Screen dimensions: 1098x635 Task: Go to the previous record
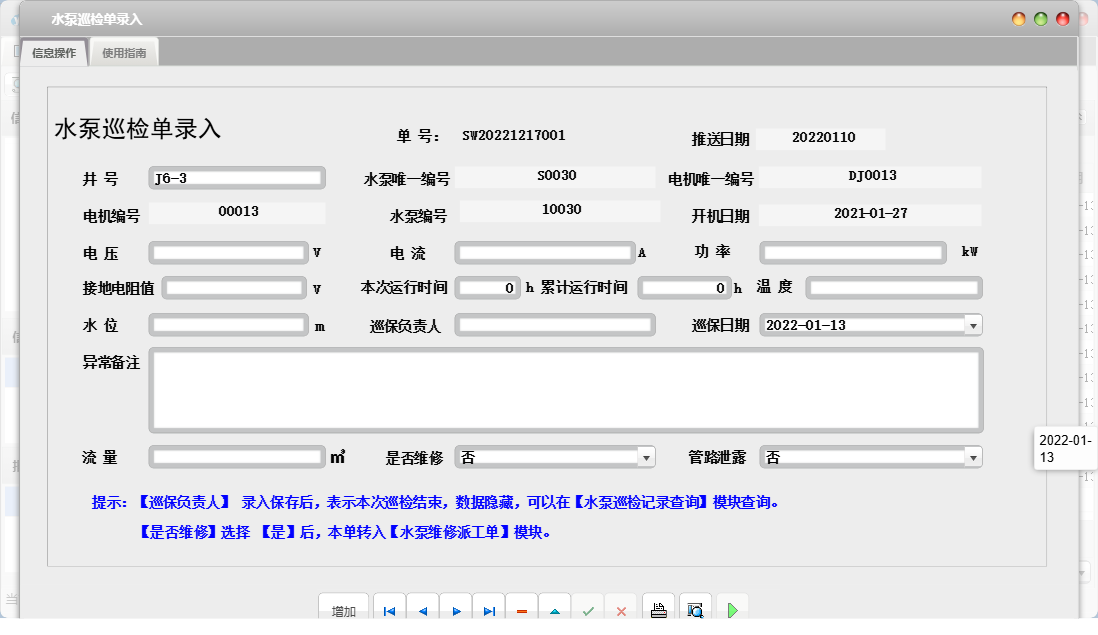[x=422, y=610]
